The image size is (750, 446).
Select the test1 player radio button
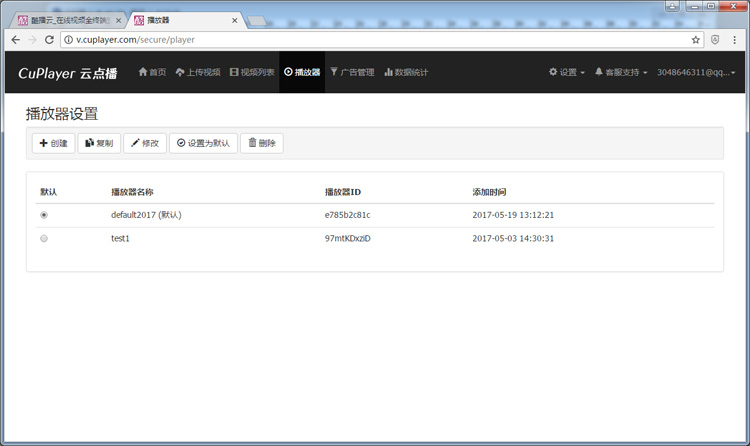click(44, 239)
